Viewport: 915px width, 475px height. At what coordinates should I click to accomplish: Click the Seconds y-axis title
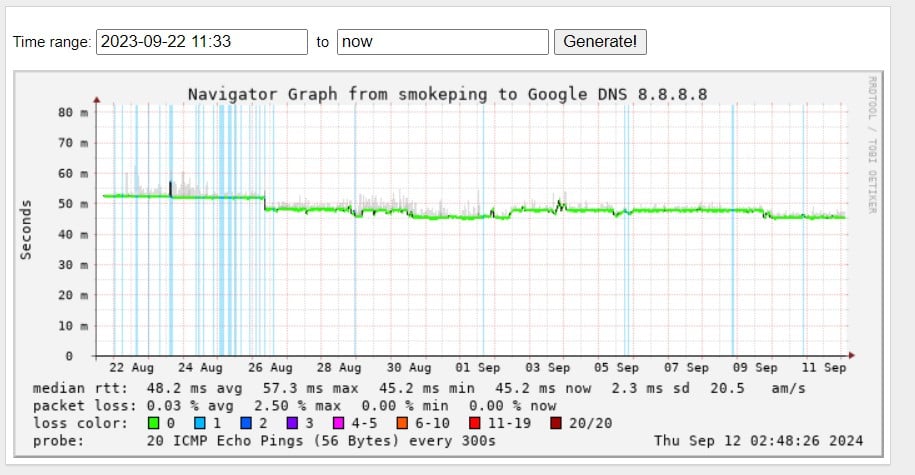coord(27,229)
